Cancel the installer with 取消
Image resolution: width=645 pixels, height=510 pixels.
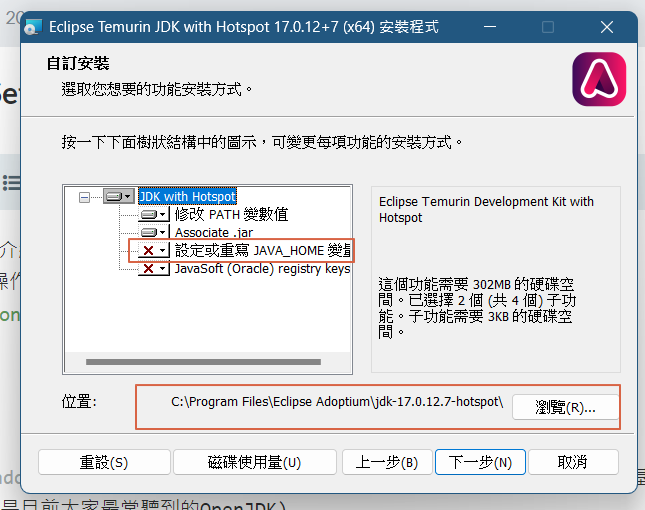coord(573,462)
